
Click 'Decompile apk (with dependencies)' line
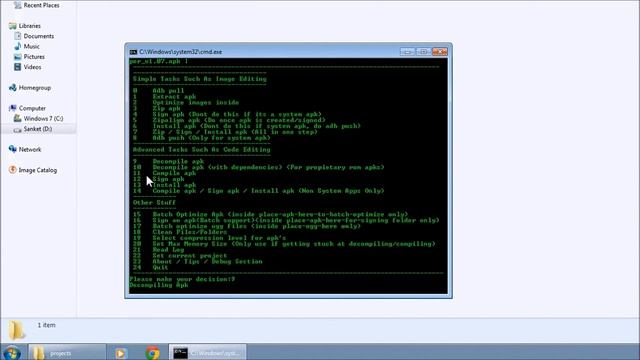pos(258,167)
